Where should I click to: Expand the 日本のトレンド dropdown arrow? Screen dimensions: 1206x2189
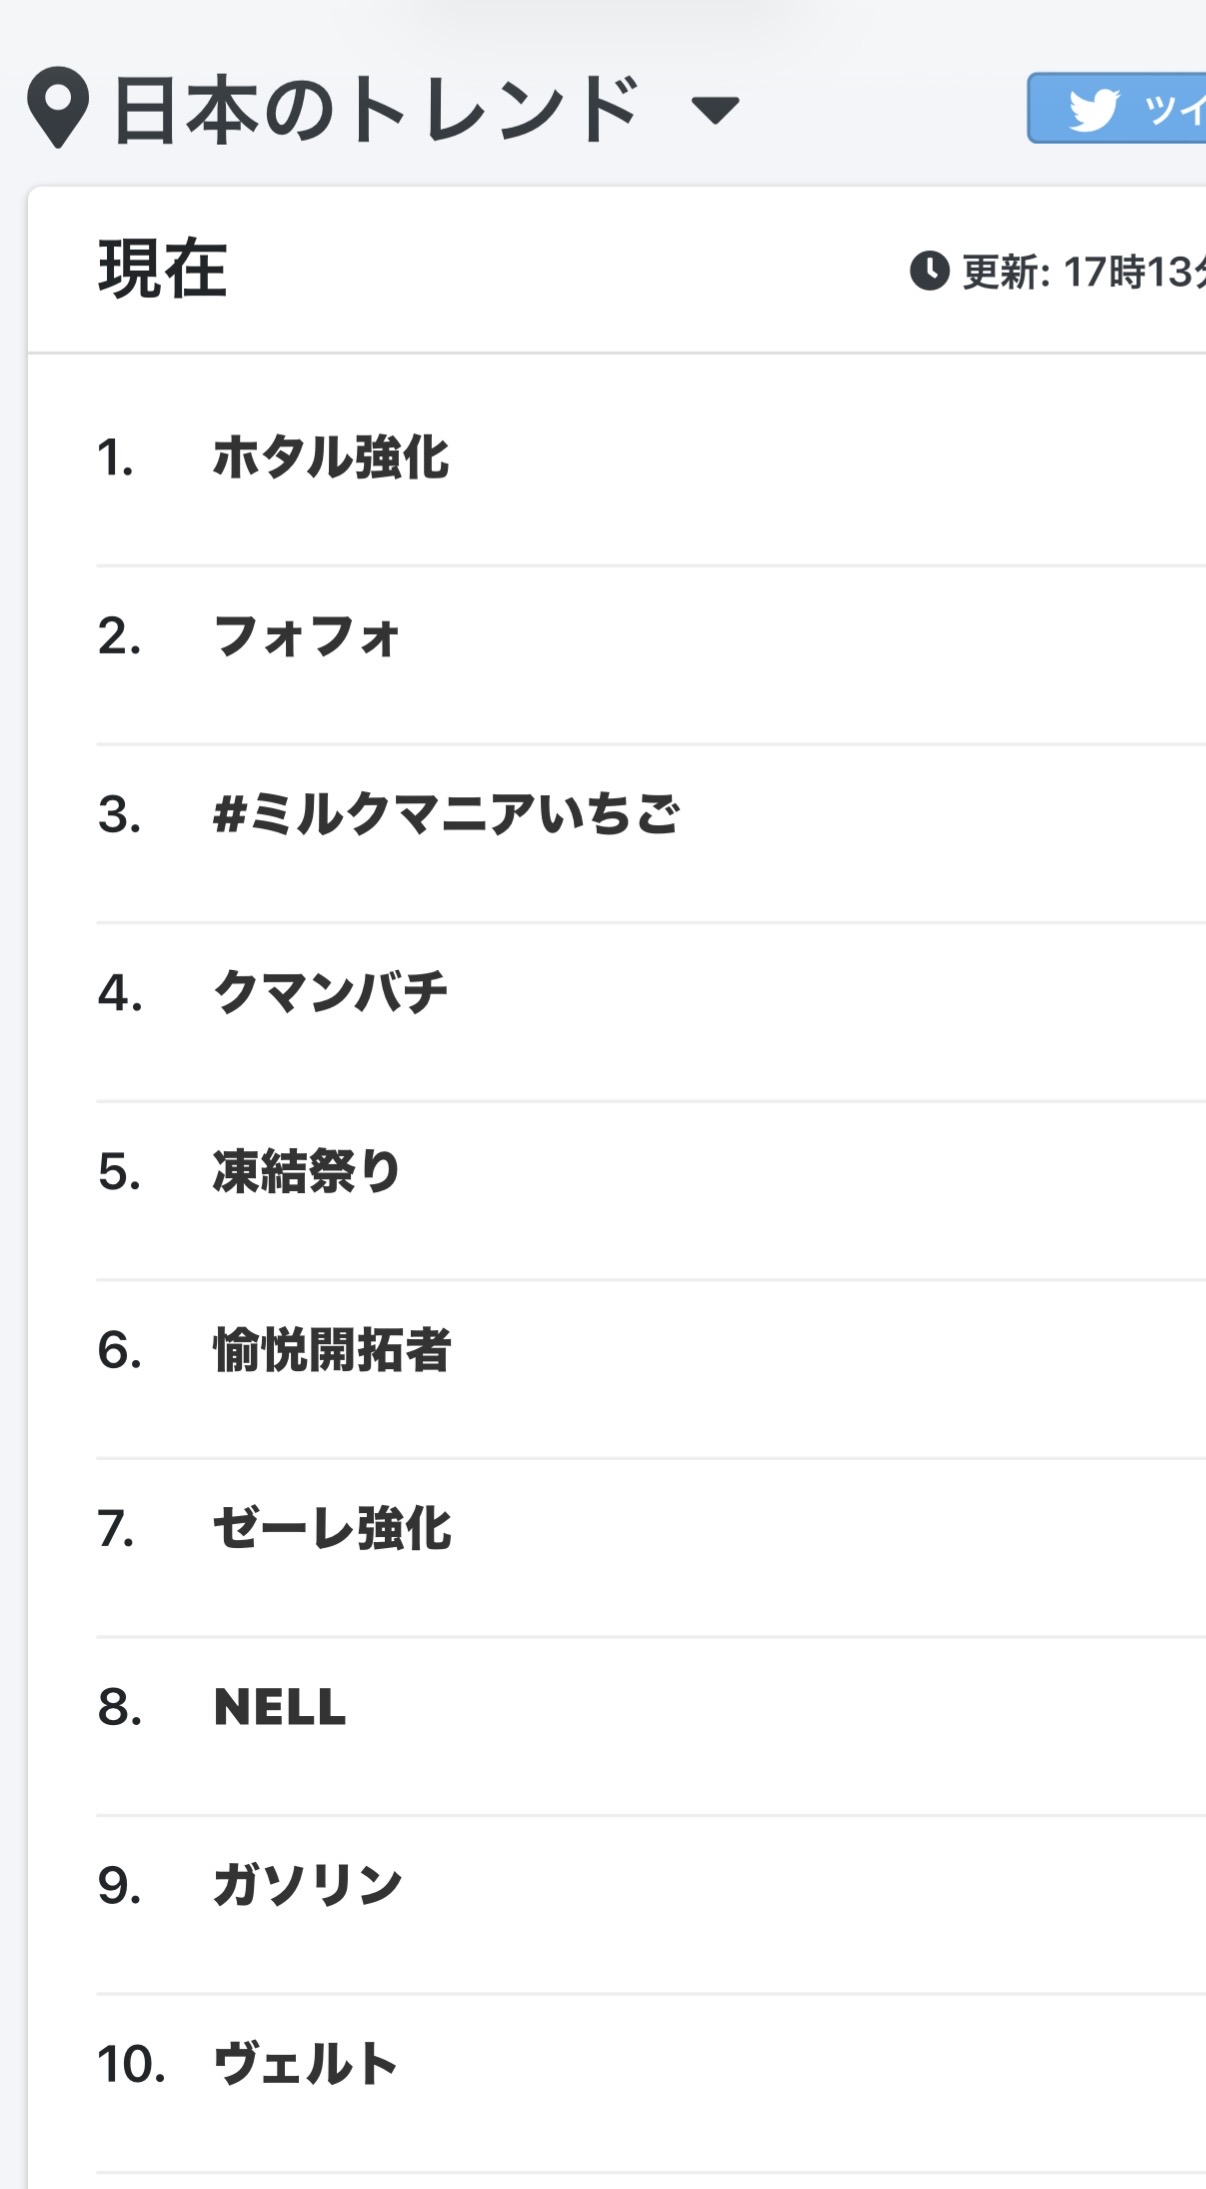pyautogui.click(x=715, y=109)
